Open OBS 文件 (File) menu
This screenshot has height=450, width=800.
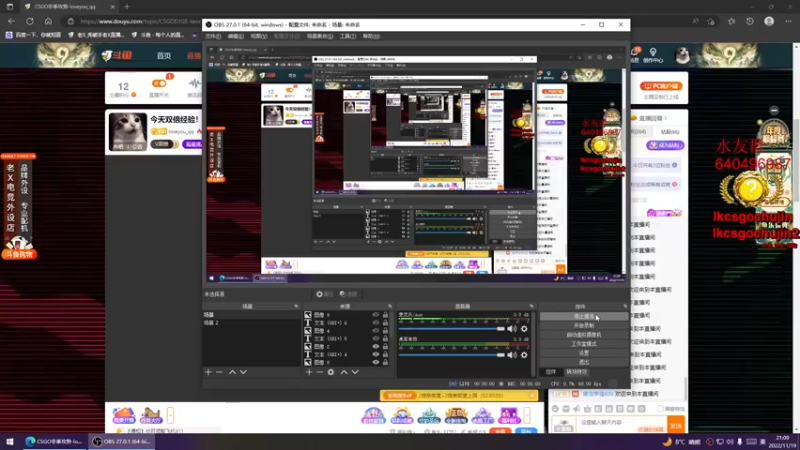pyautogui.click(x=213, y=36)
